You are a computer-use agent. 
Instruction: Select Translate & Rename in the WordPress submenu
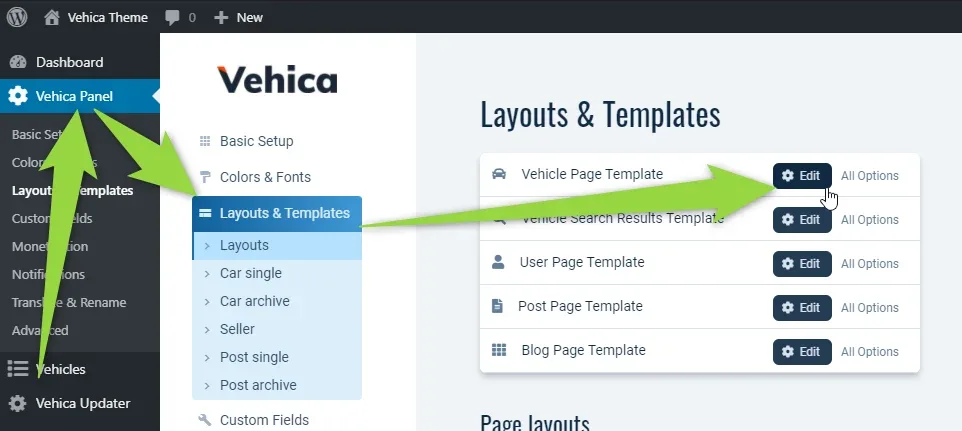69,302
